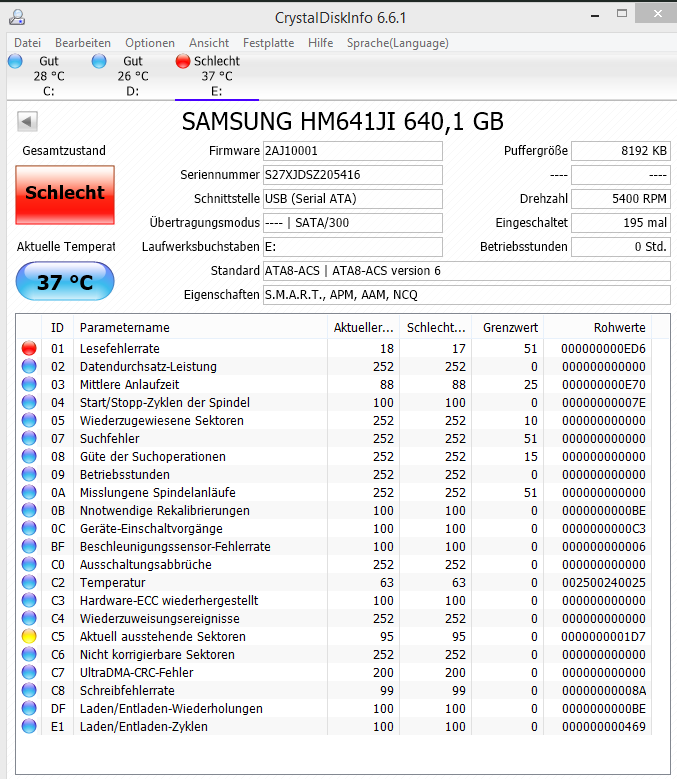Click status icon of Geräte-Einschaltvorgänge row
Screen dimensions: 677x779
click(29, 528)
